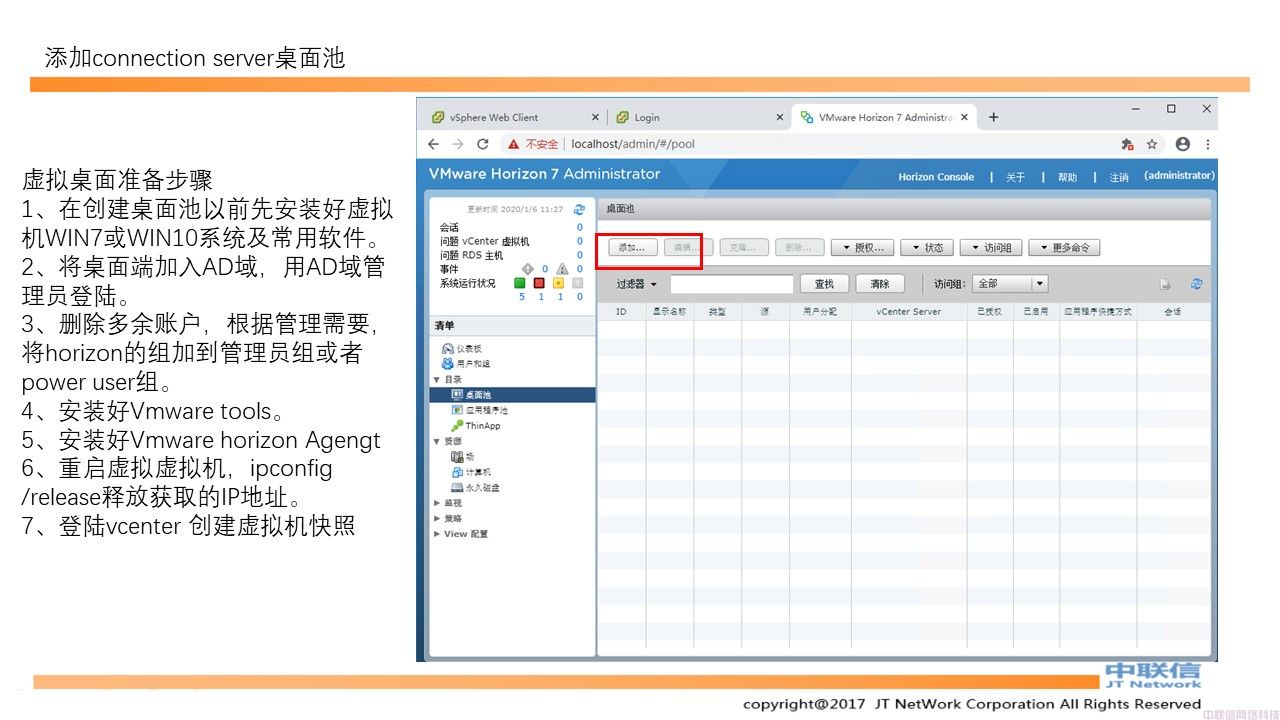Viewport: 1280px width, 720px height.
Task: Sort by the vCenter Server column header
Action: click(909, 312)
